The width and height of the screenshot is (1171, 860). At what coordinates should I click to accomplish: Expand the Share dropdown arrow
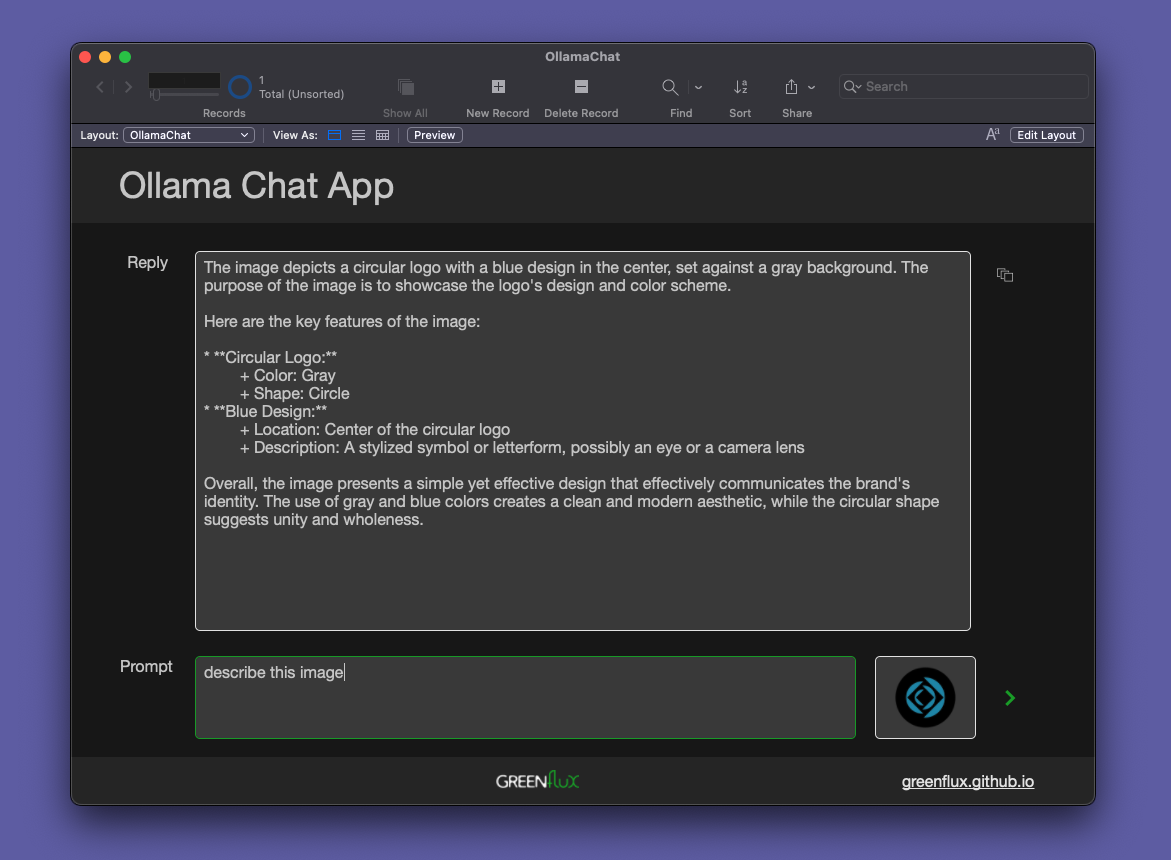point(812,87)
